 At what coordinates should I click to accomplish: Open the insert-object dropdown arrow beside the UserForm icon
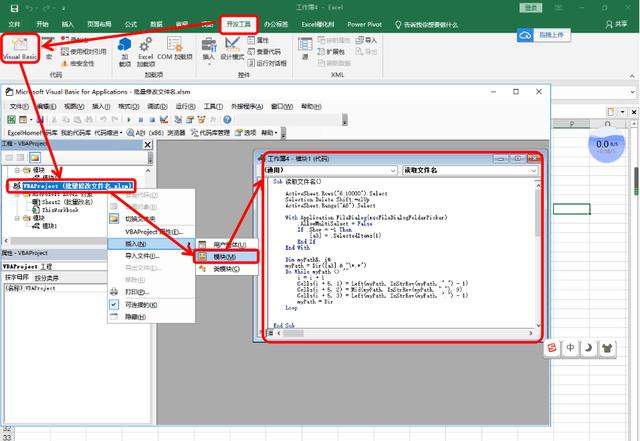(x=31, y=120)
